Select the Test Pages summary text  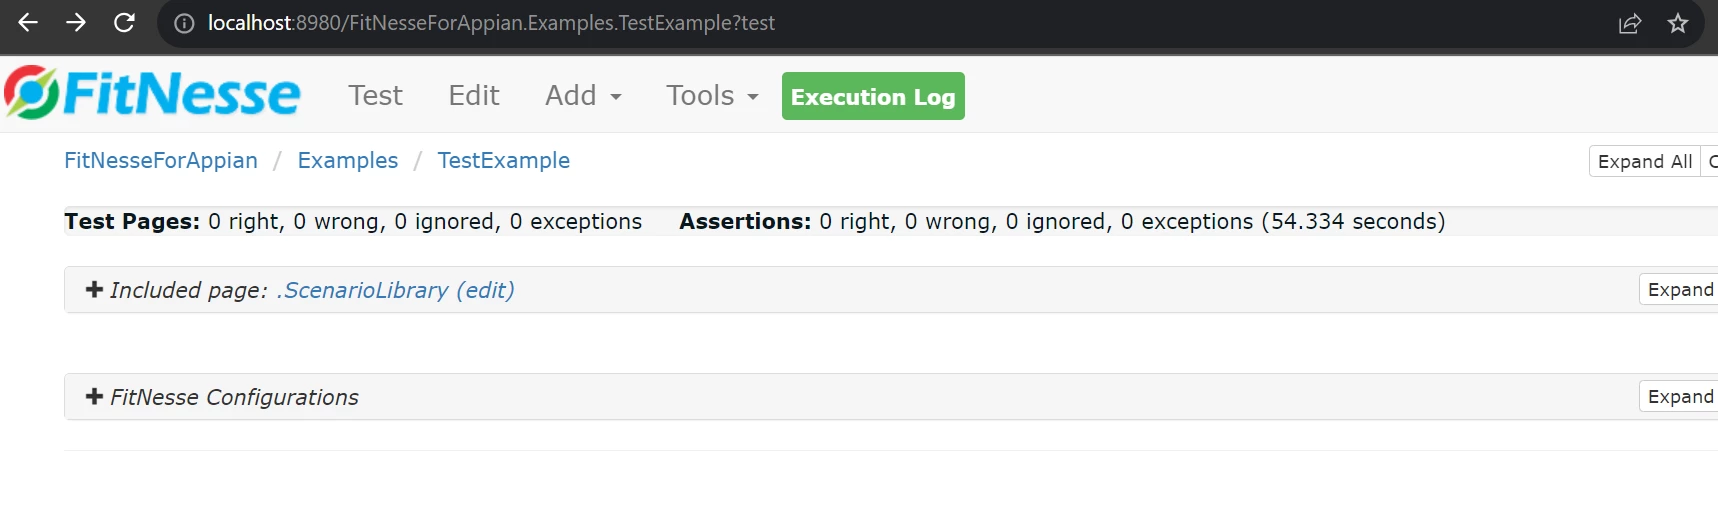353,221
